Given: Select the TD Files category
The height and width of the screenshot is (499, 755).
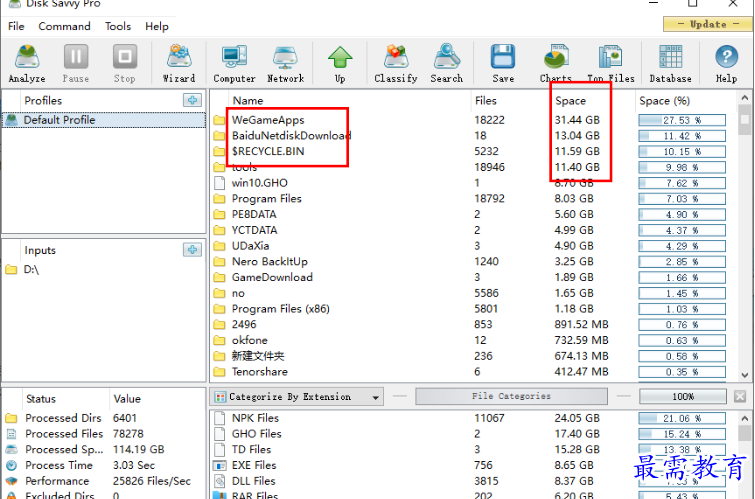Looking at the screenshot, I should tap(473, 449).
